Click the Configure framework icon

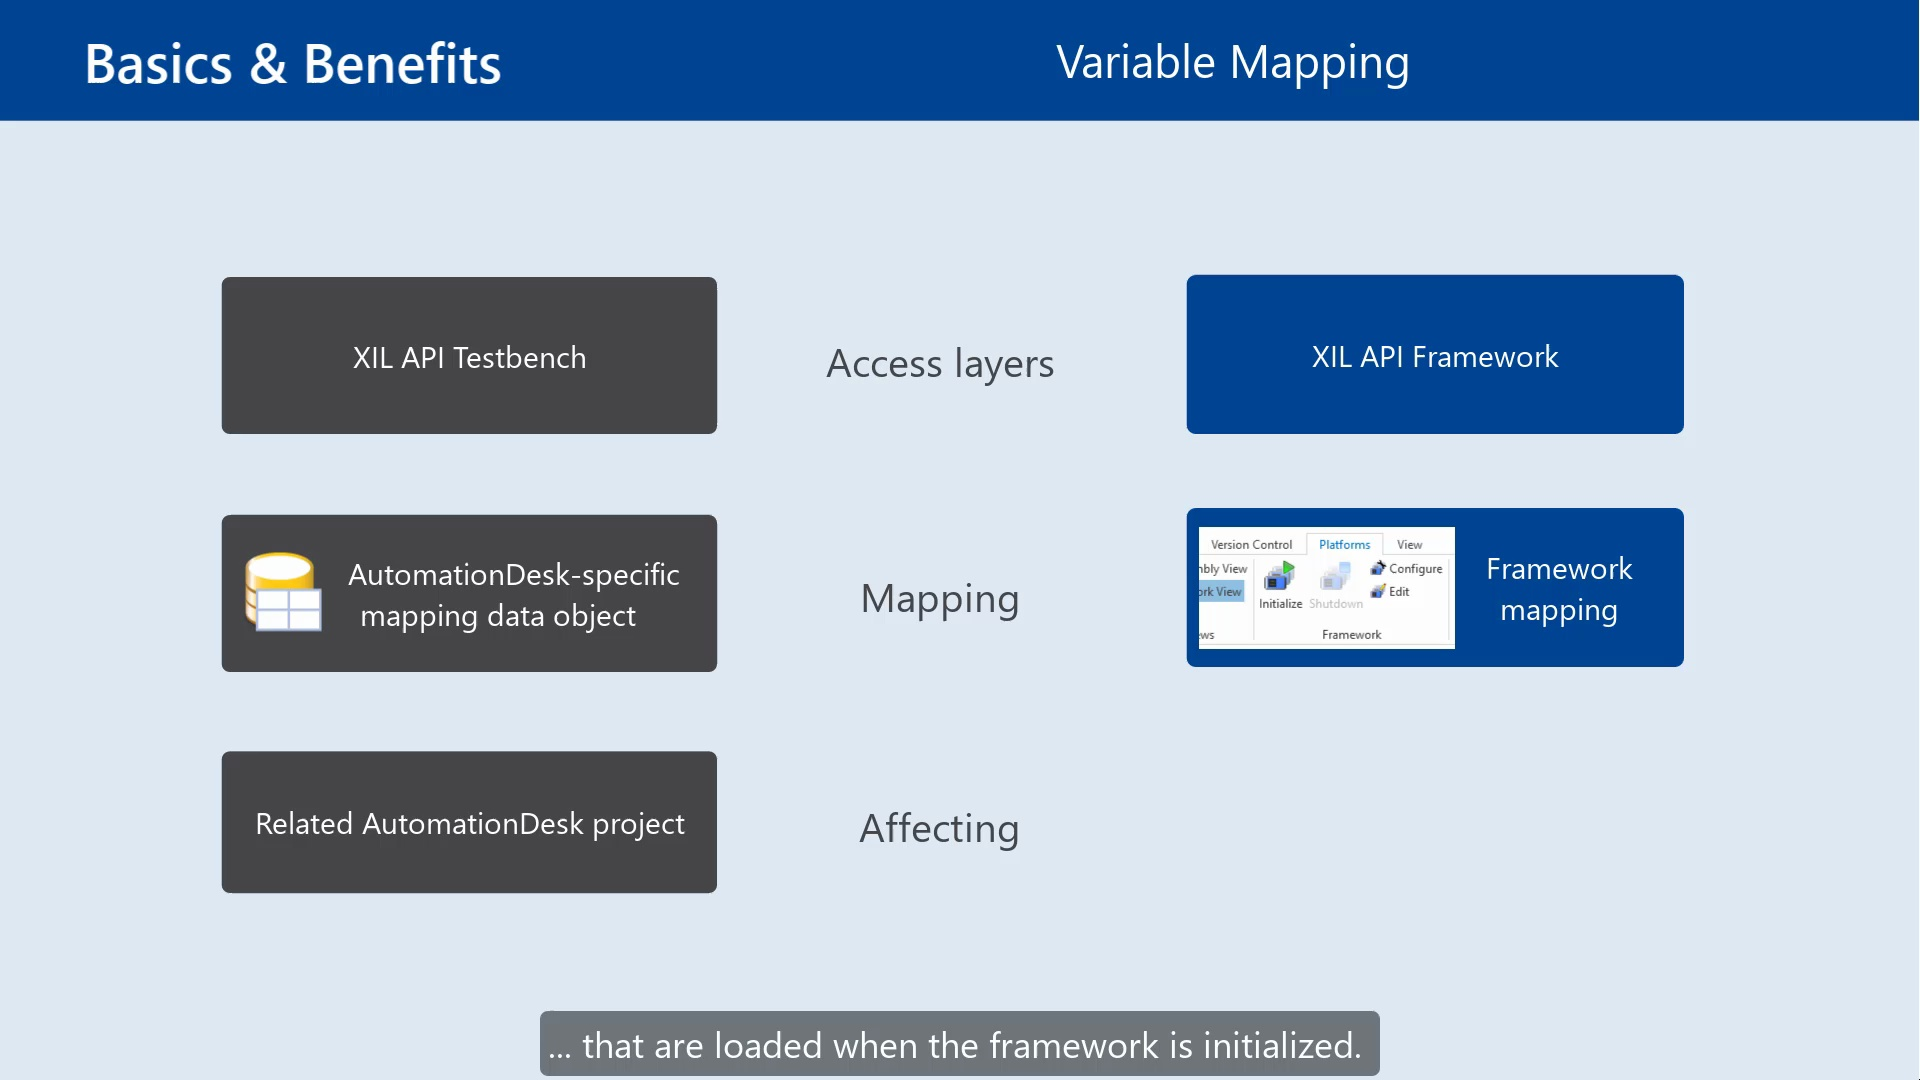[1378, 568]
